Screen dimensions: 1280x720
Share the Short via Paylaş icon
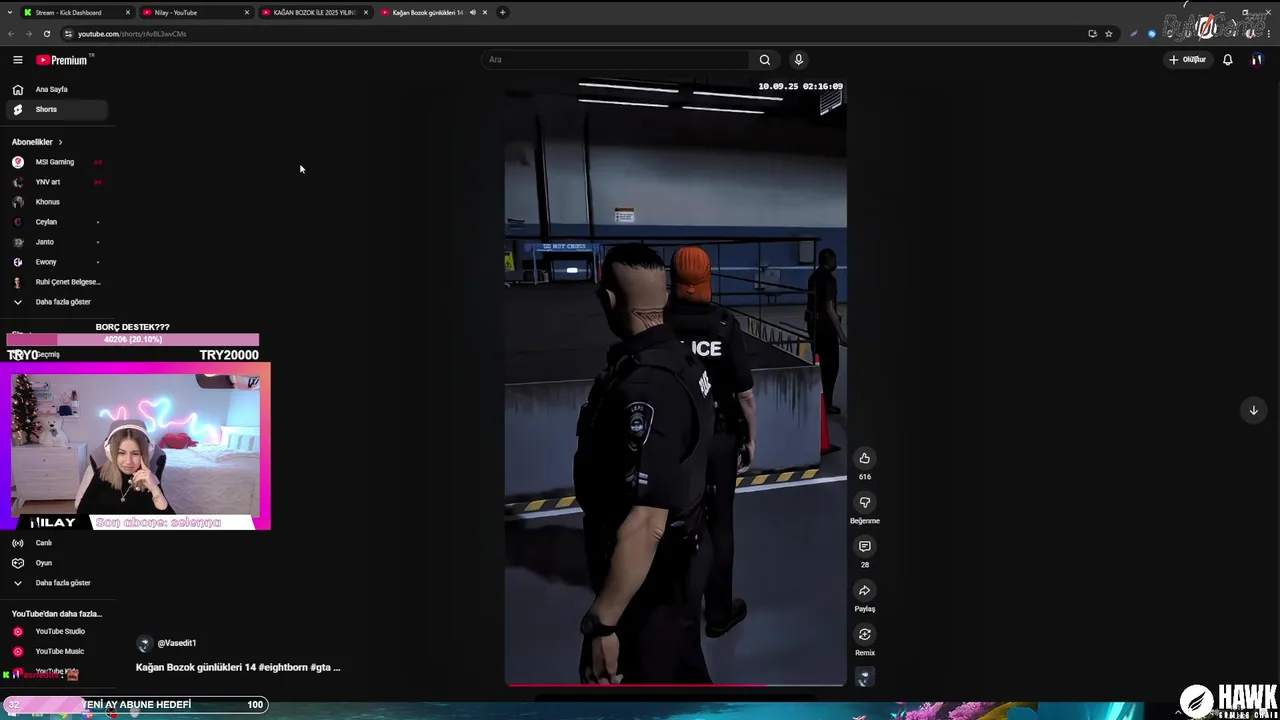tap(865, 590)
